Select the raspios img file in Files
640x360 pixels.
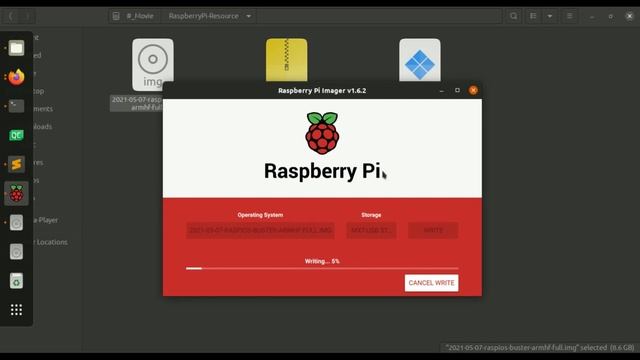(x=153, y=64)
